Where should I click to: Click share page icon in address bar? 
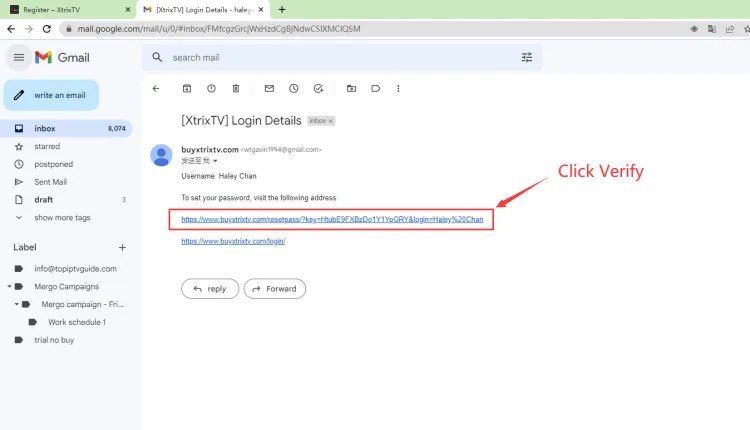pos(730,29)
